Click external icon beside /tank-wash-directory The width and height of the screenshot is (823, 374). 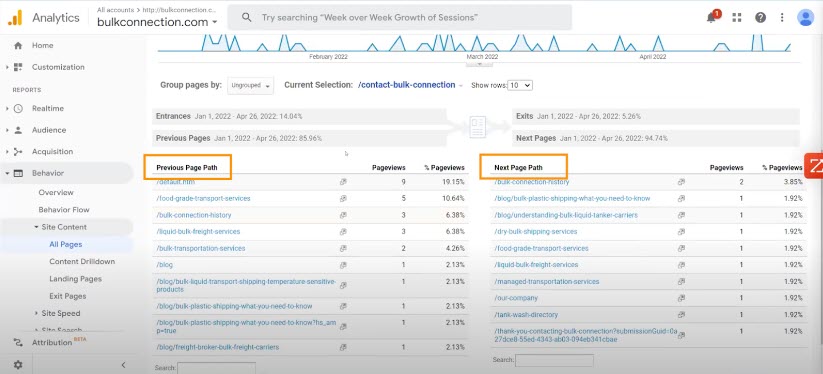coord(681,315)
